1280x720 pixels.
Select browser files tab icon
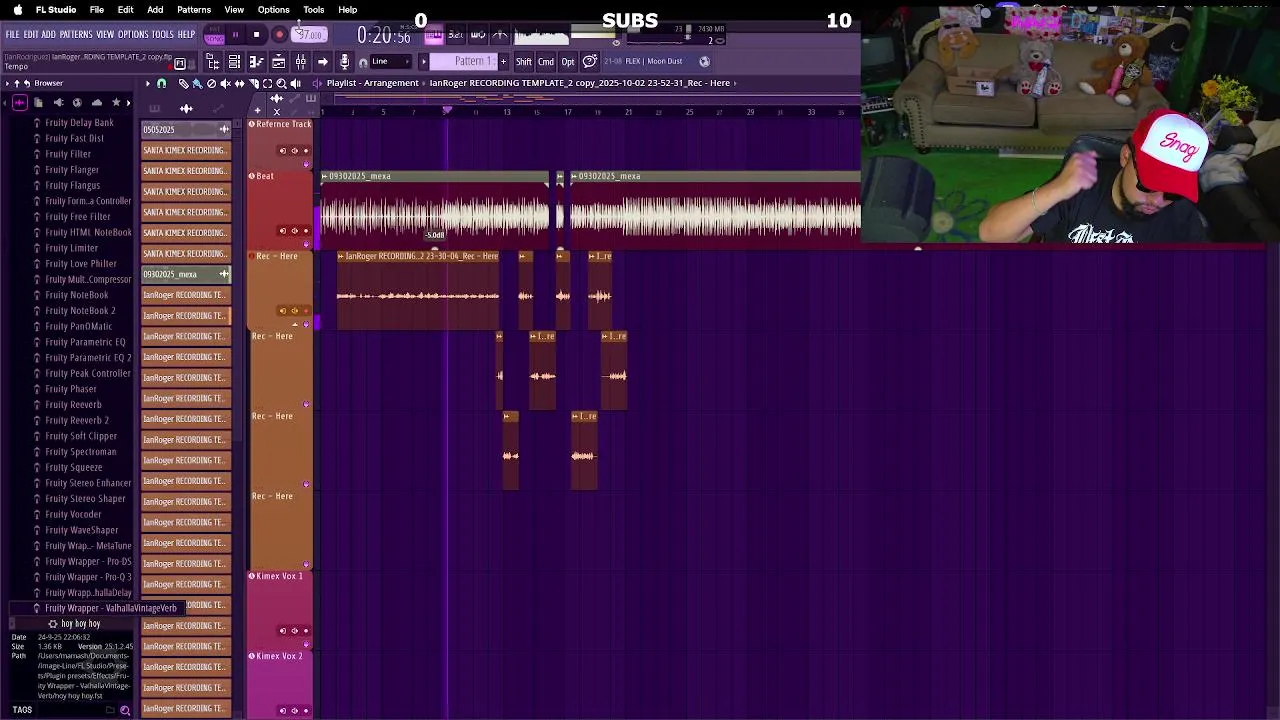[39, 103]
